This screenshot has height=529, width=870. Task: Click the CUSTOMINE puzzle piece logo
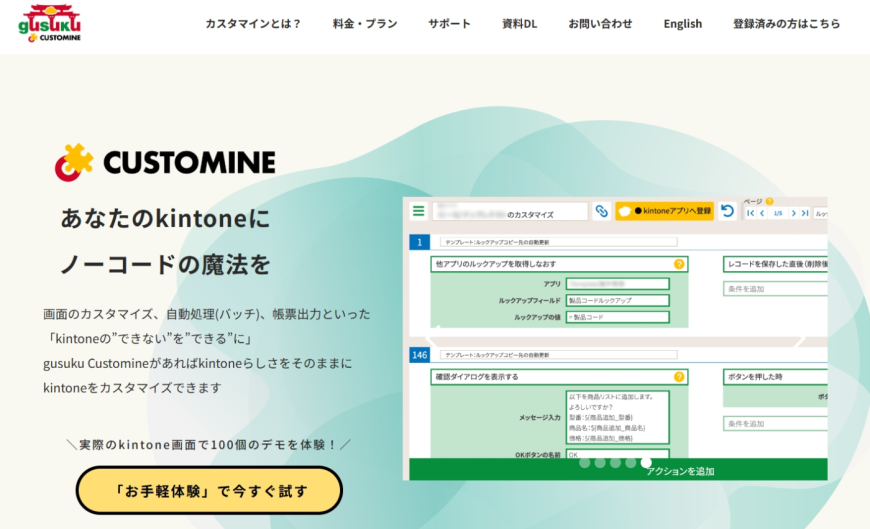[x=73, y=162]
